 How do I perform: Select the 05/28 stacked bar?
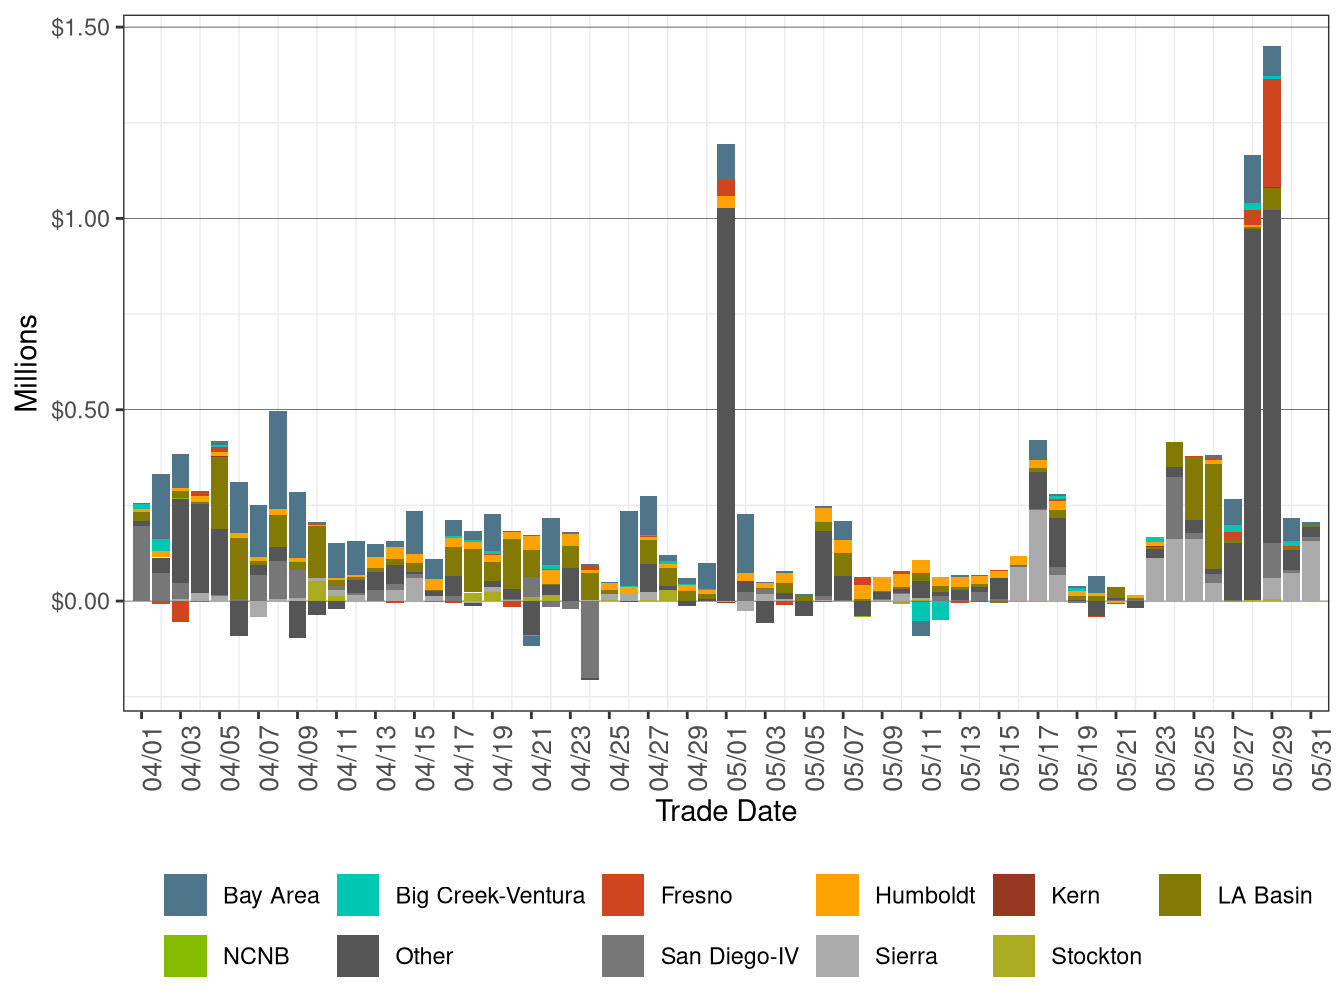pos(1252,378)
